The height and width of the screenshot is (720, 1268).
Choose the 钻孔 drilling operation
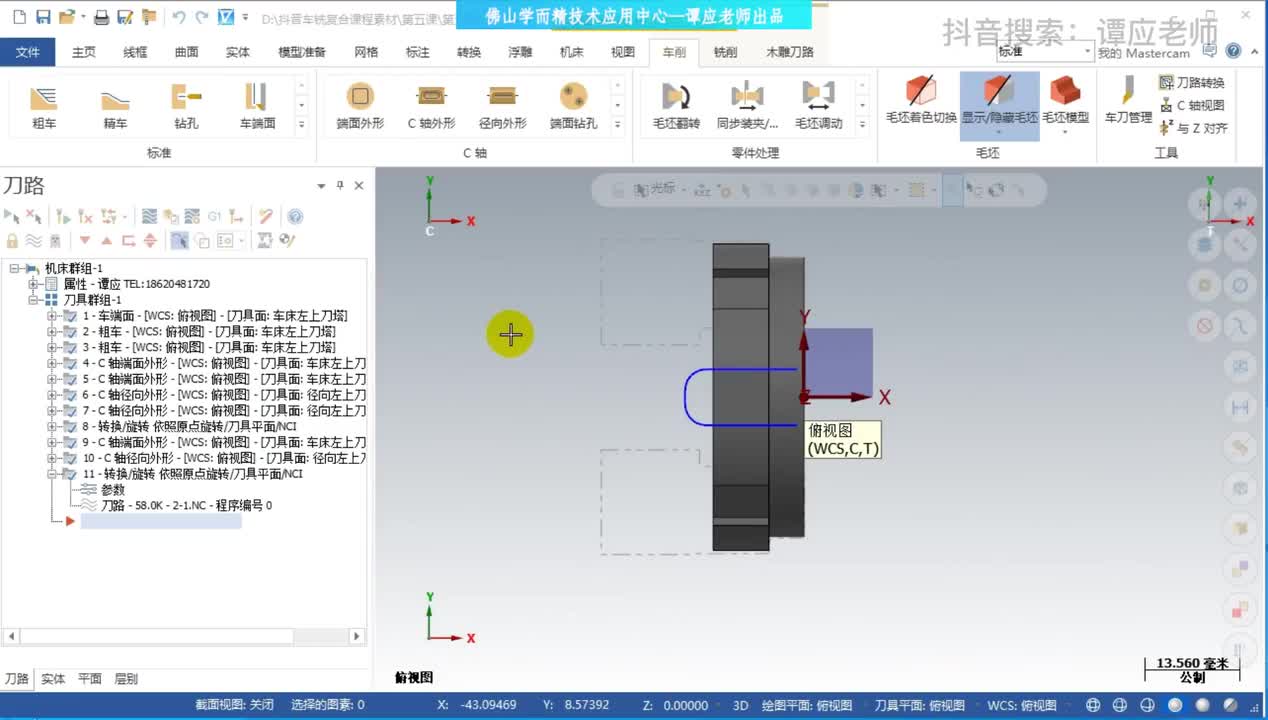coord(186,107)
